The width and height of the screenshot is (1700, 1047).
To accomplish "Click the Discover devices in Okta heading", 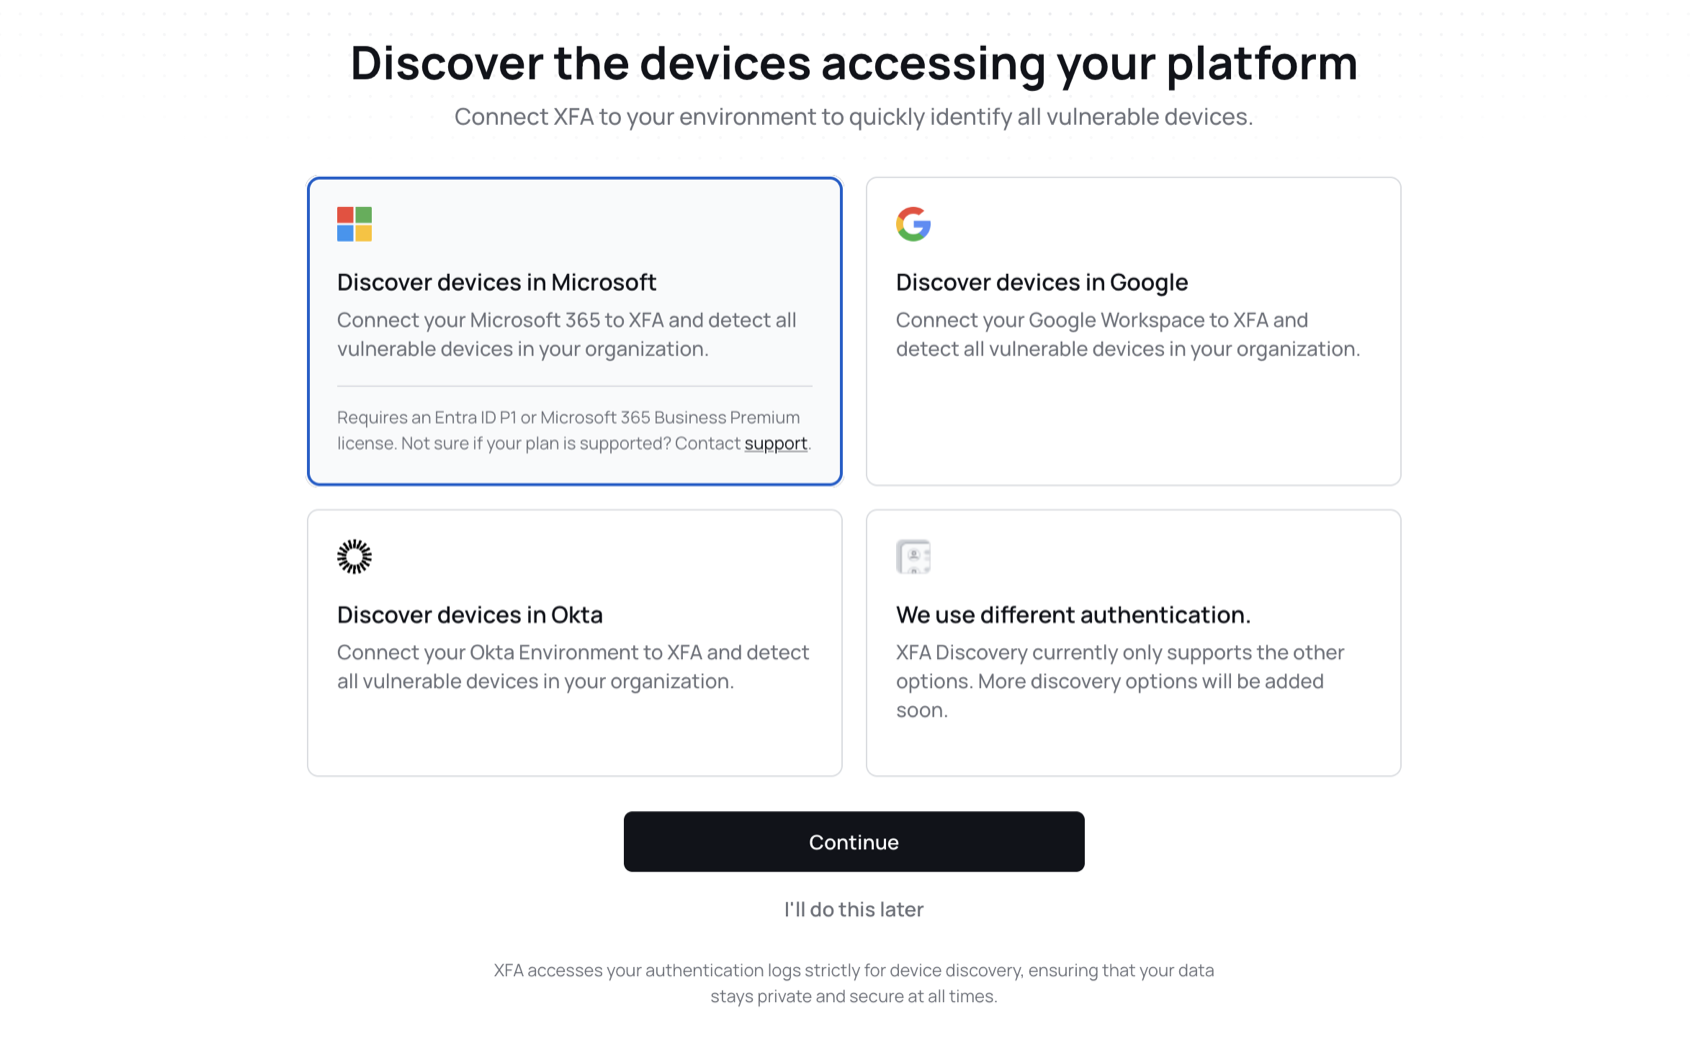I will coord(470,614).
